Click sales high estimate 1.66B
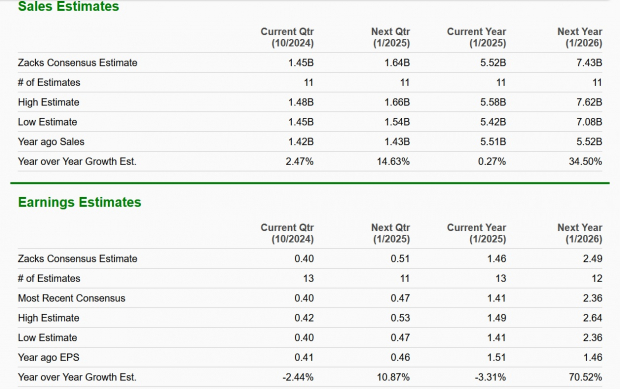The height and width of the screenshot is (389, 620). coord(397,102)
